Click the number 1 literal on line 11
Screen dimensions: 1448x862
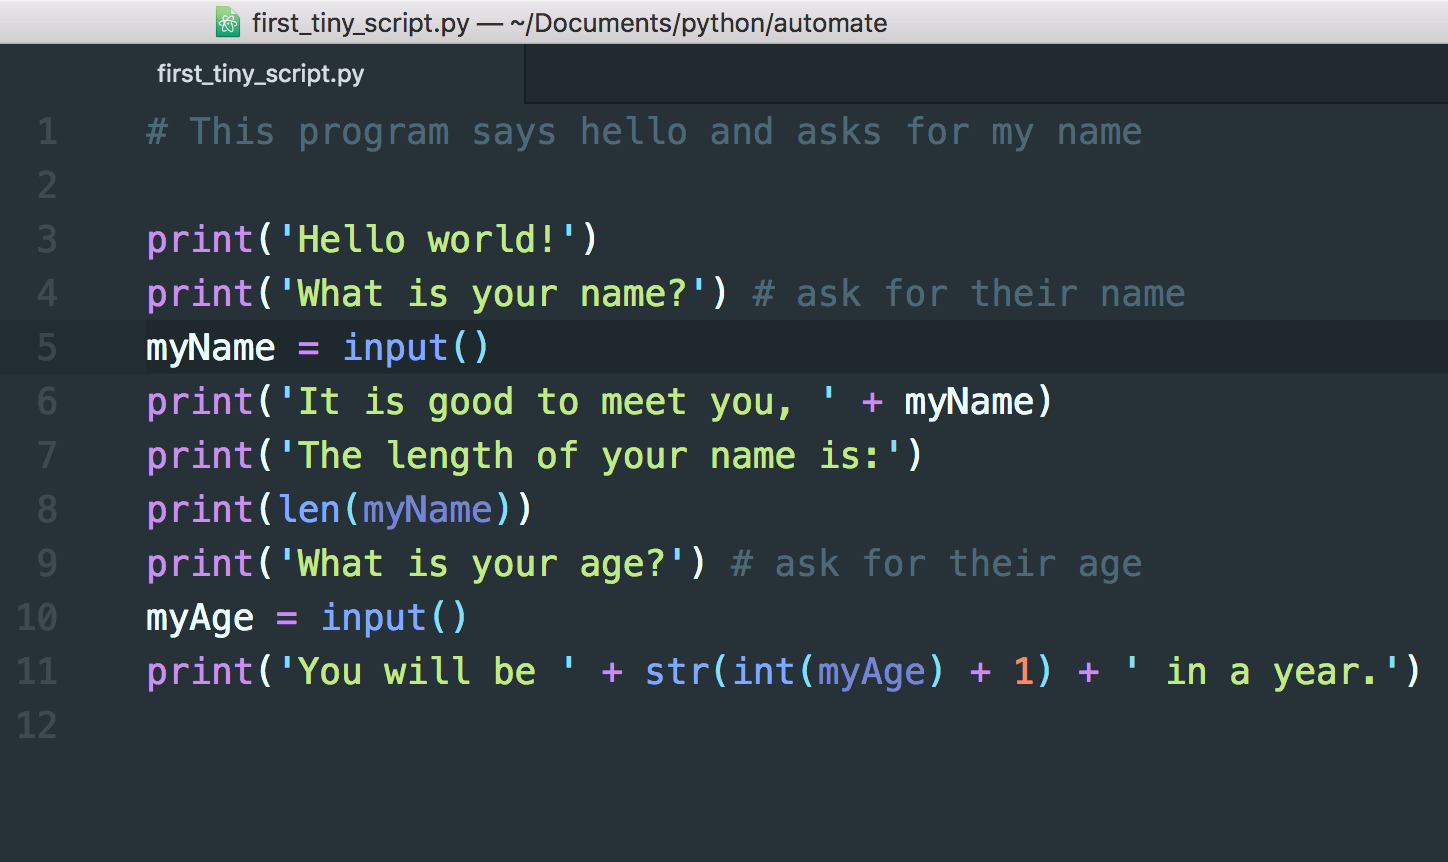point(1024,671)
